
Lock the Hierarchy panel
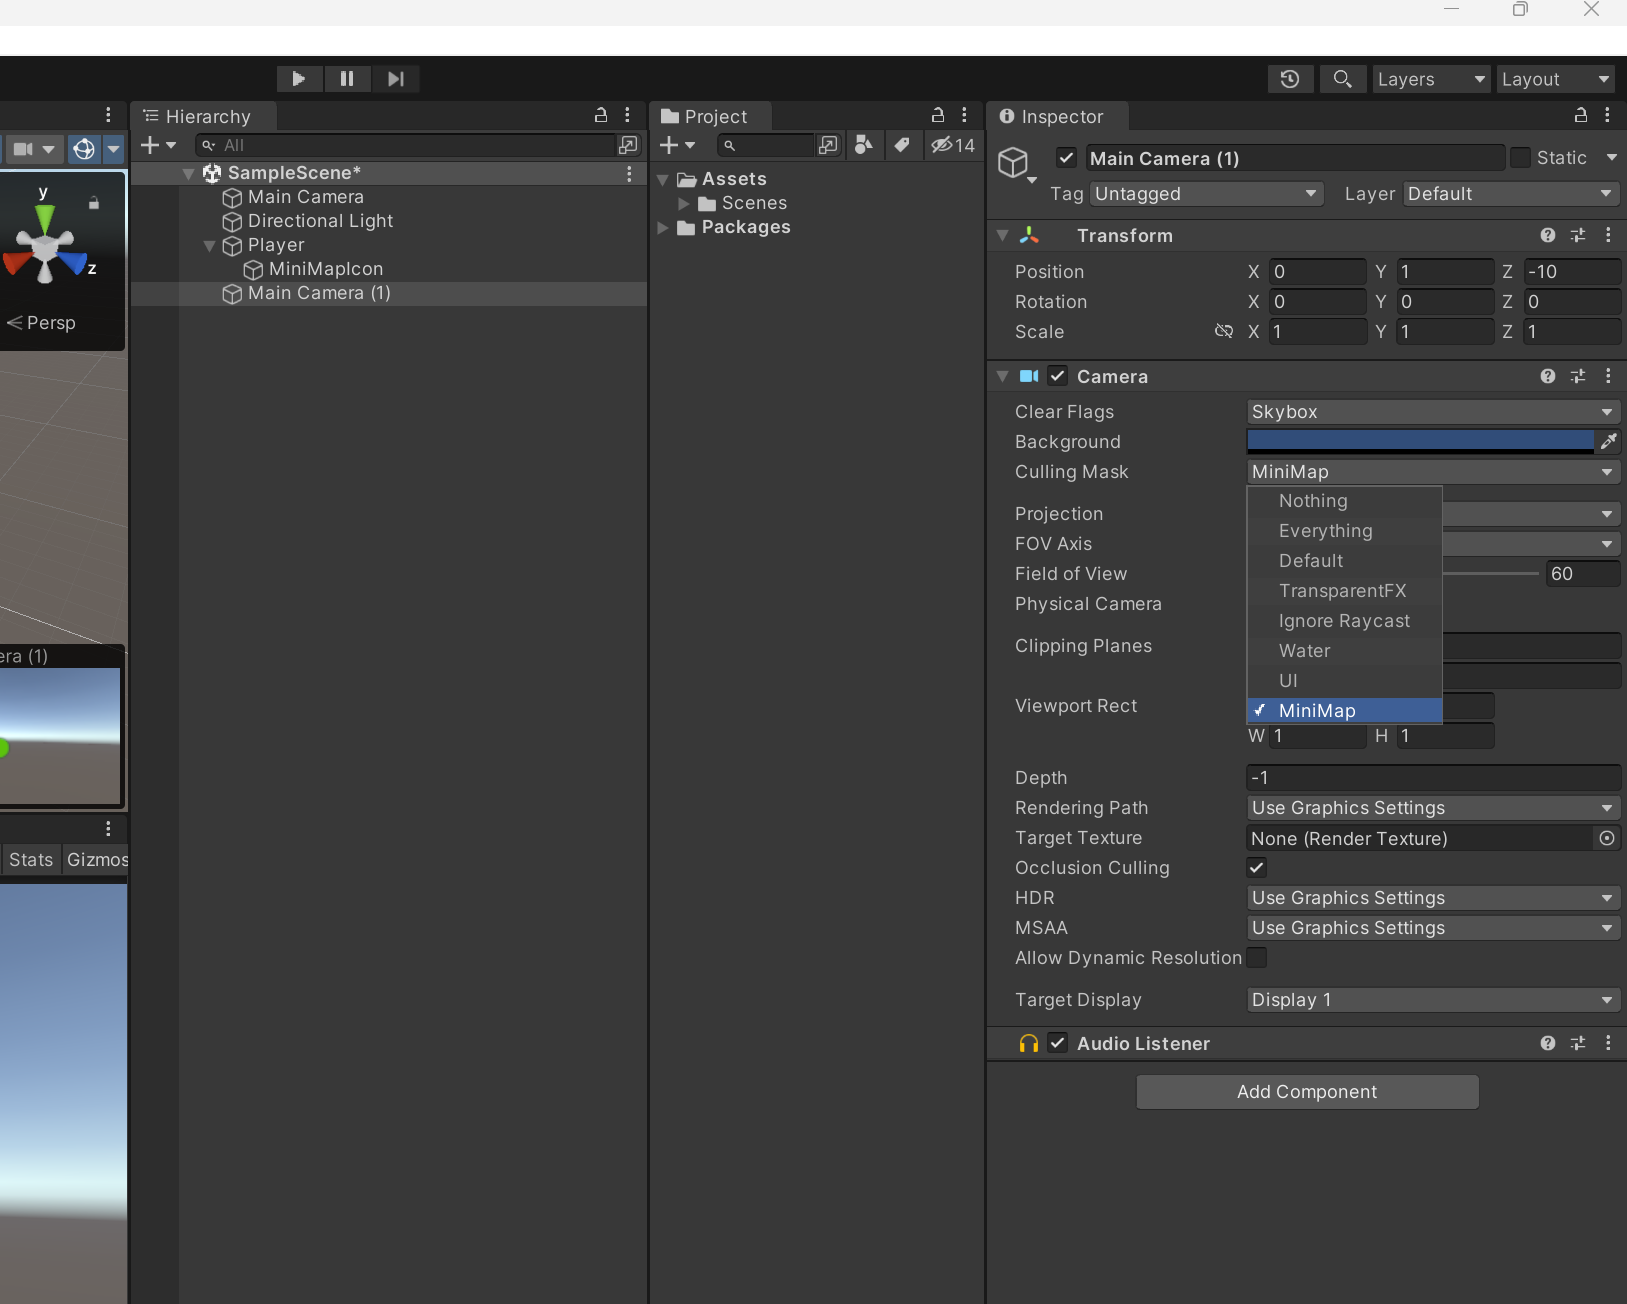pyautogui.click(x=601, y=115)
